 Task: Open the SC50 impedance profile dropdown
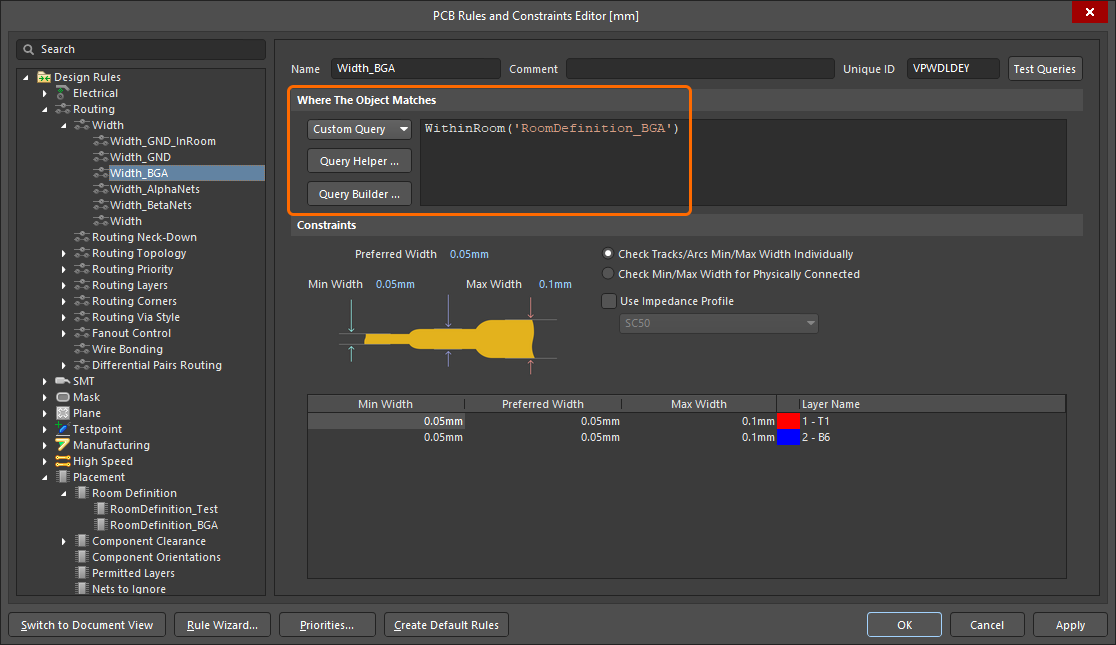(x=719, y=323)
